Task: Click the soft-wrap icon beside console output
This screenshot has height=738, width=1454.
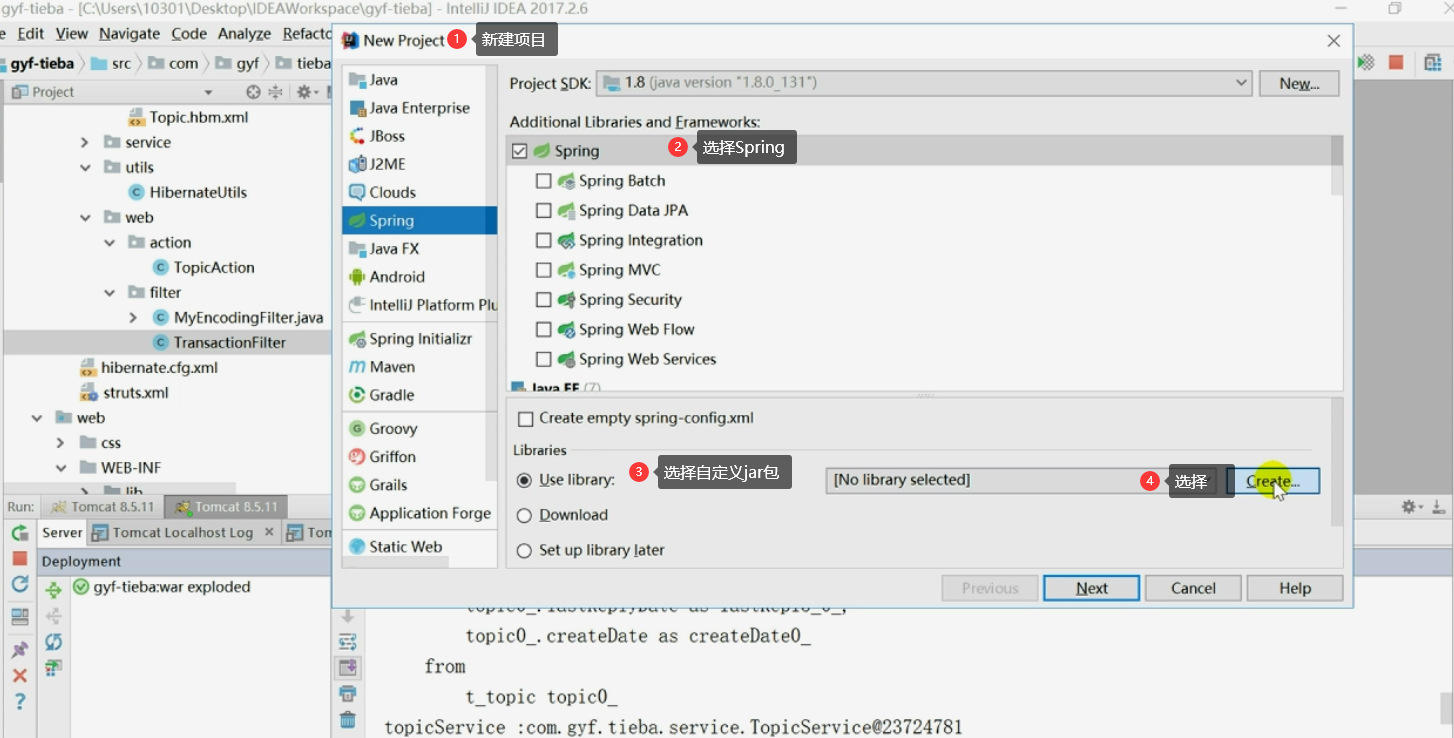Action: [347, 642]
